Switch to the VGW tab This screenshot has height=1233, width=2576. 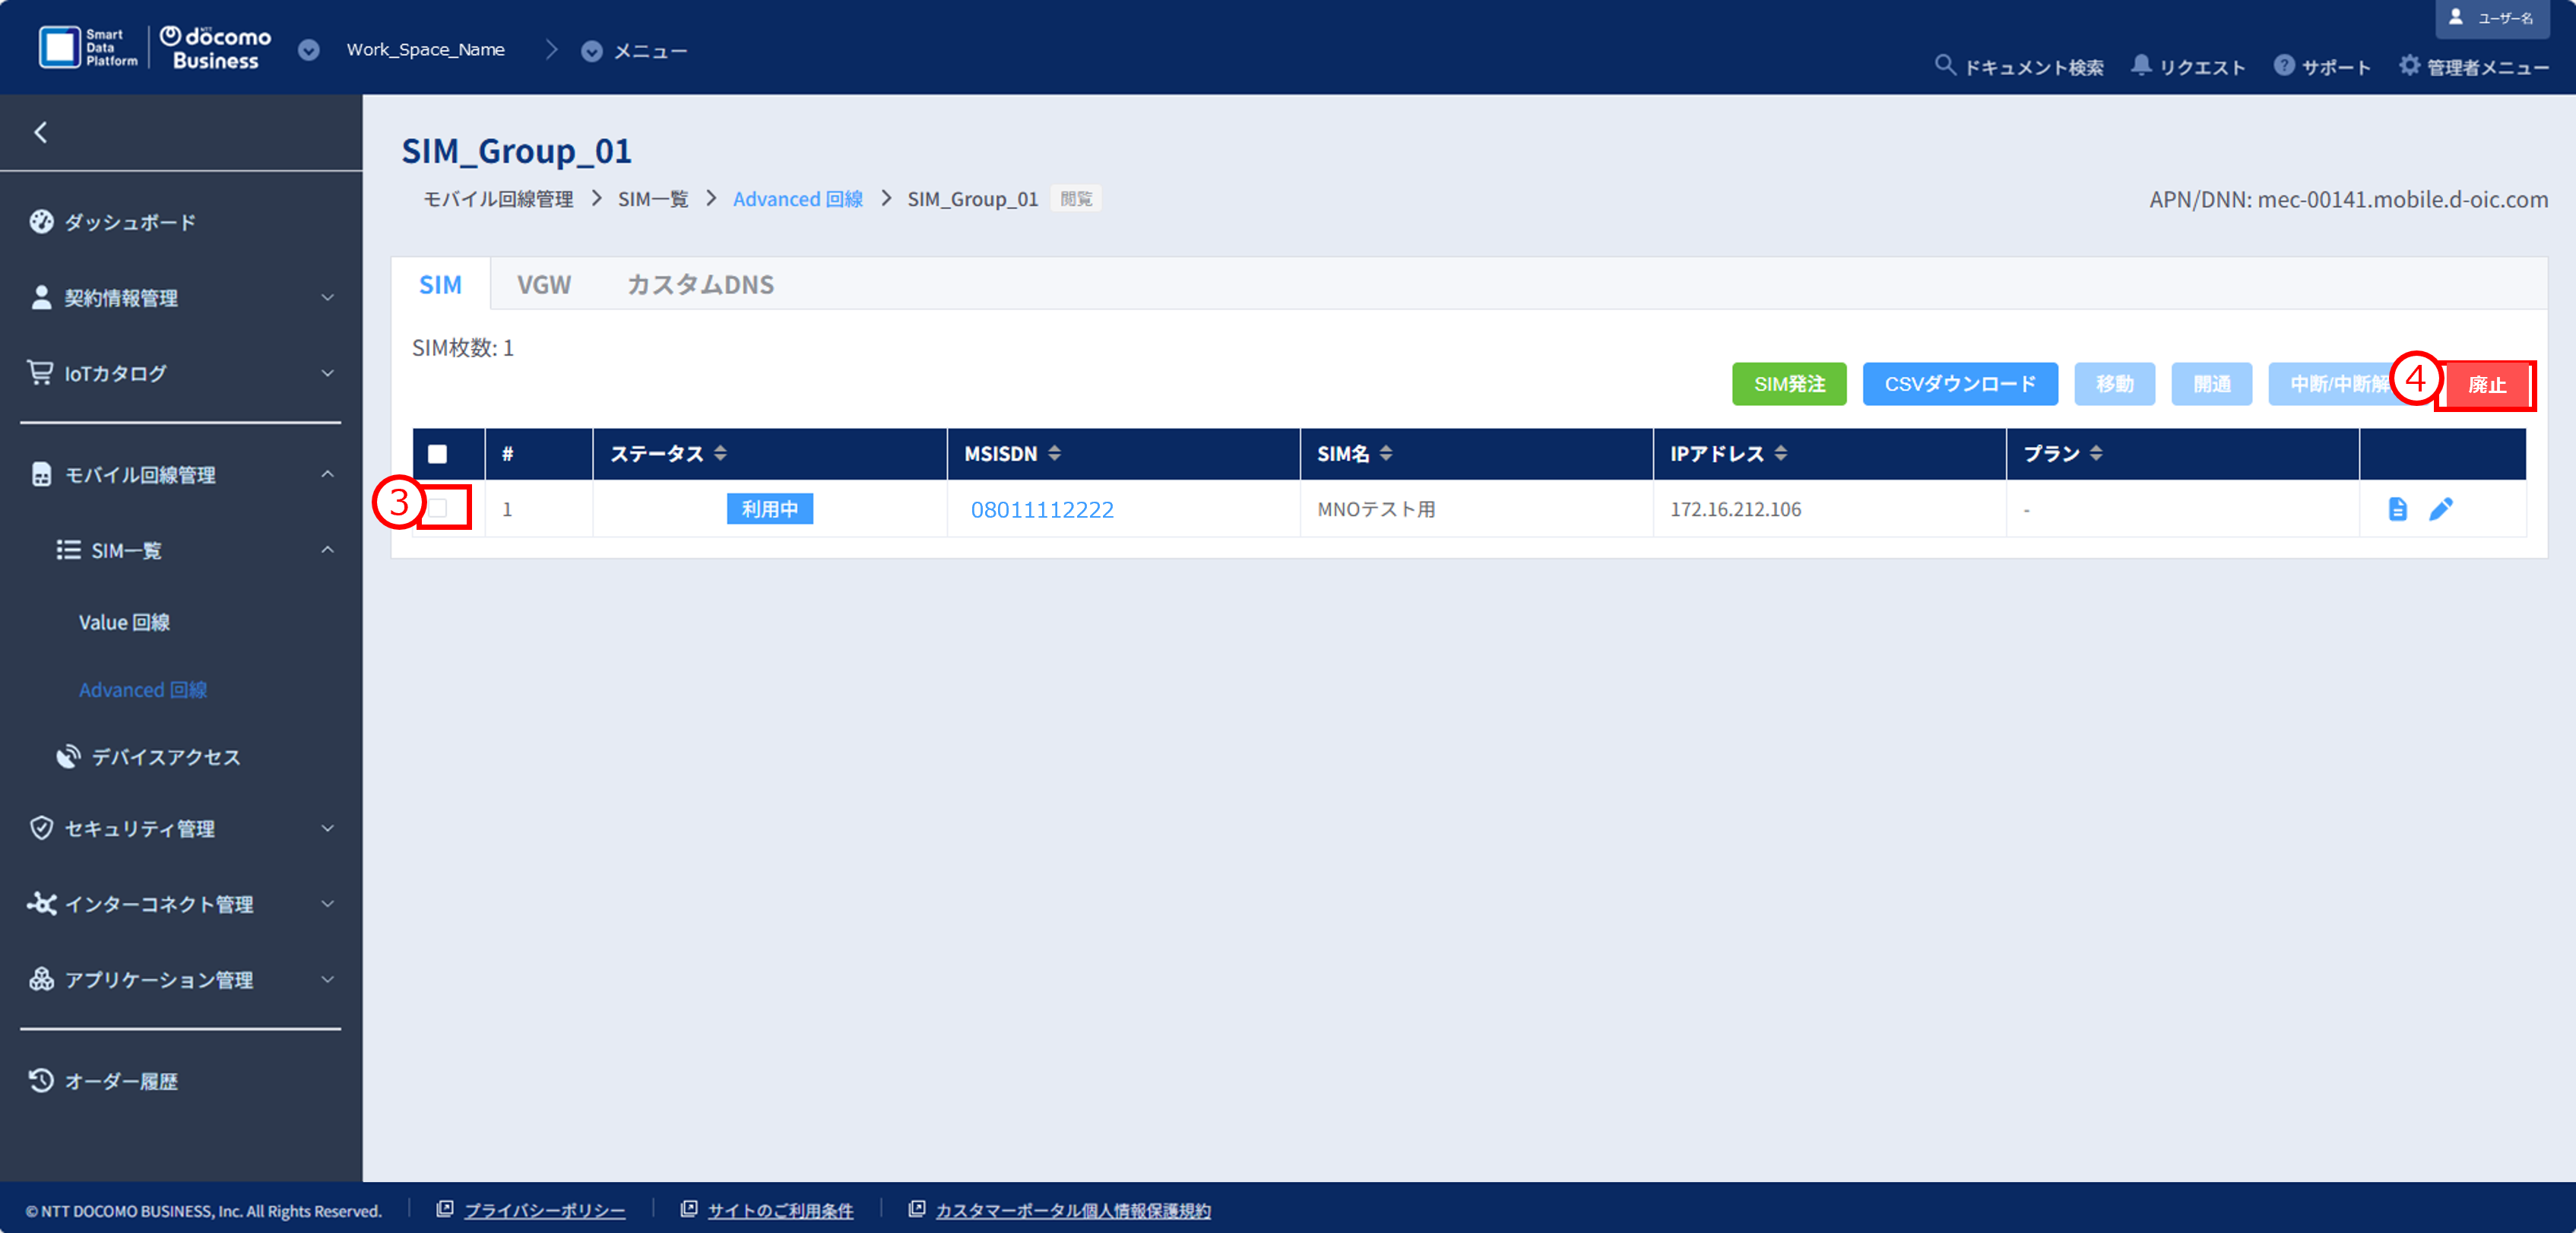[x=543, y=285]
